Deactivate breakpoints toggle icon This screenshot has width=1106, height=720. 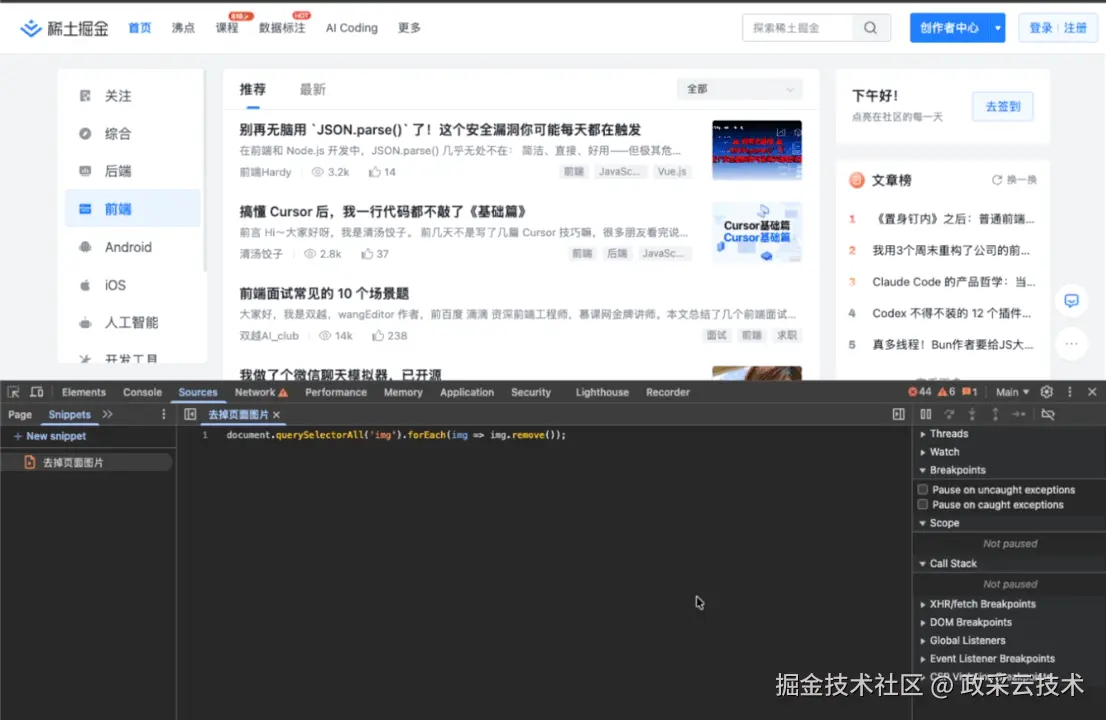(x=1048, y=415)
